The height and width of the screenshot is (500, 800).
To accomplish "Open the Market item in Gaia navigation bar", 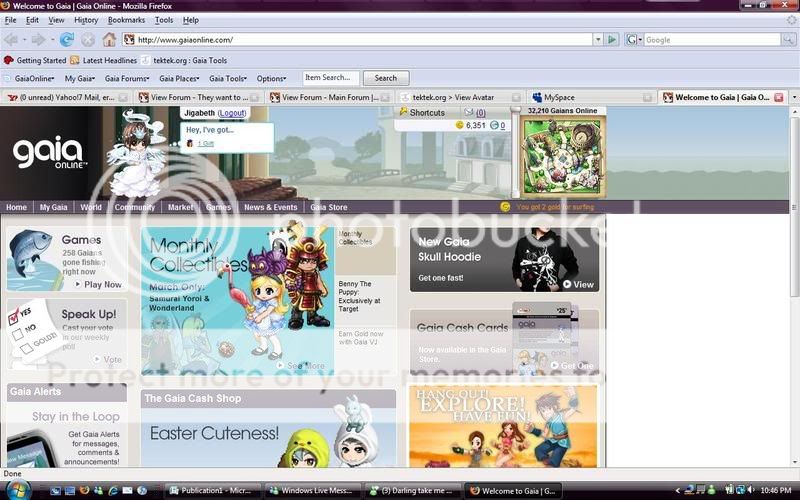I will tap(181, 207).
